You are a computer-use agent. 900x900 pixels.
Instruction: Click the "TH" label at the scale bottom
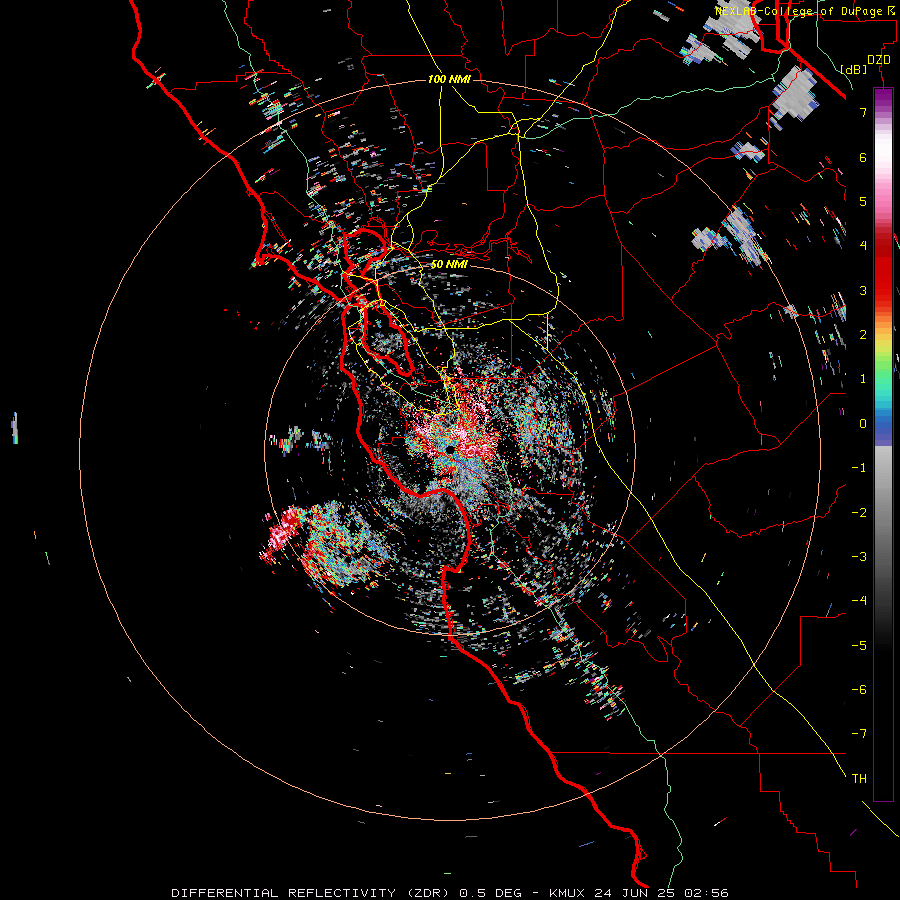tap(859, 779)
